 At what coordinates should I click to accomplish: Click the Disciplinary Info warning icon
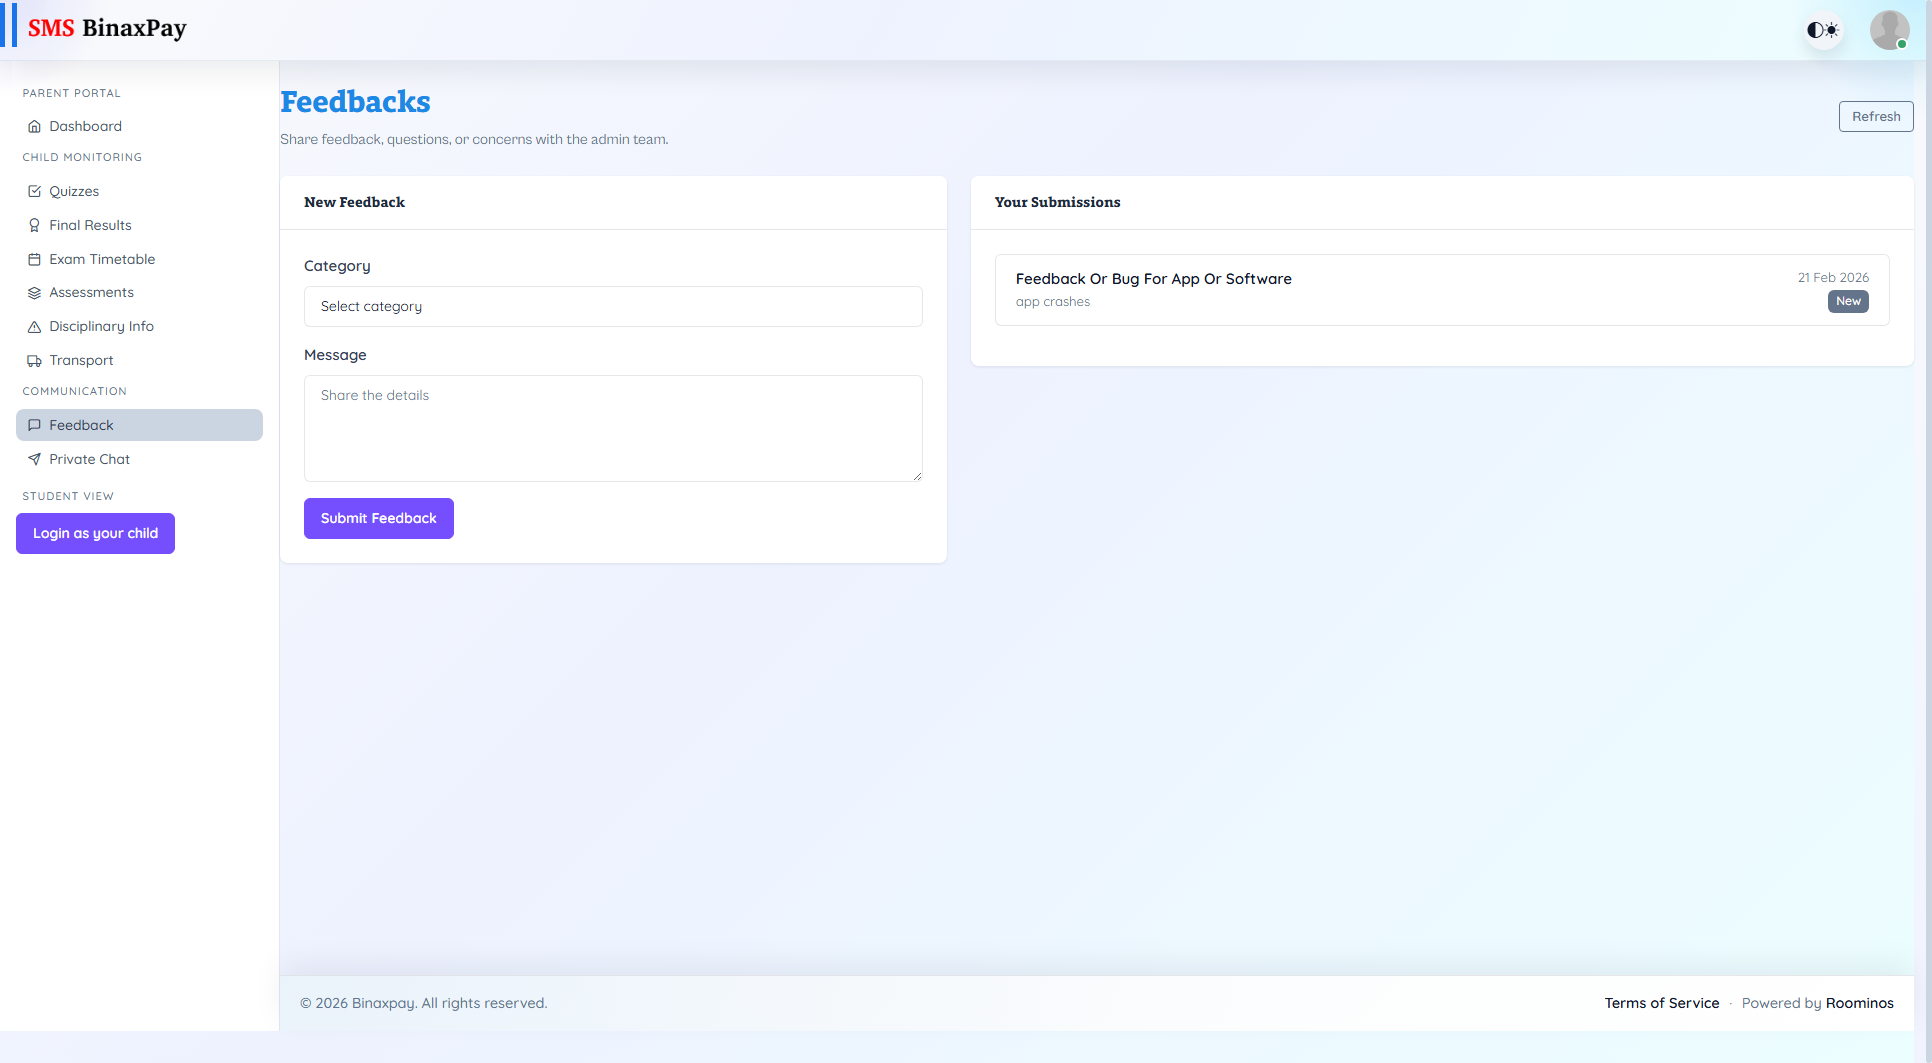[x=35, y=326]
